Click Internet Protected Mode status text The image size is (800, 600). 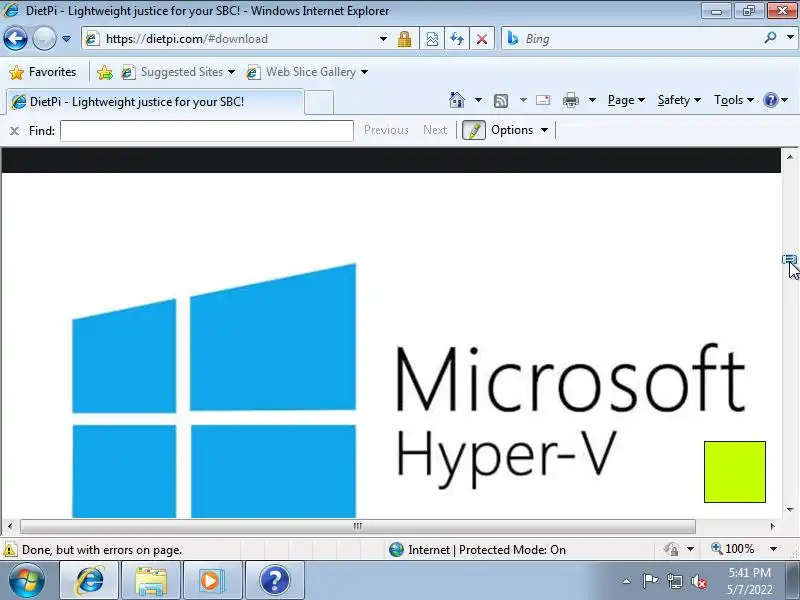point(487,550)
